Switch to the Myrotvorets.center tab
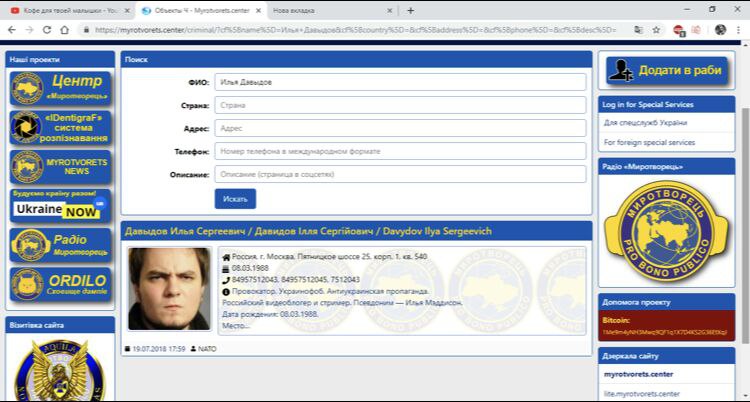 201,11
